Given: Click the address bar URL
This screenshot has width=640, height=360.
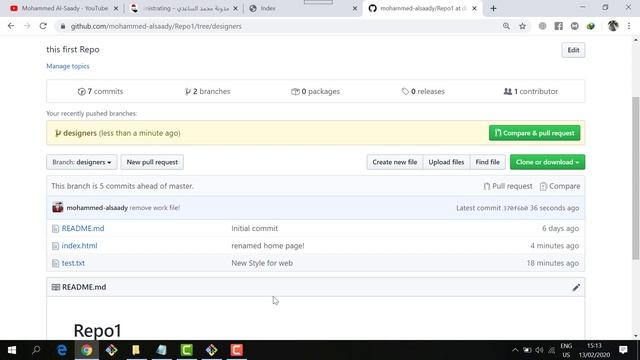Looking at the screenshot, I should (x=156, y=26).
